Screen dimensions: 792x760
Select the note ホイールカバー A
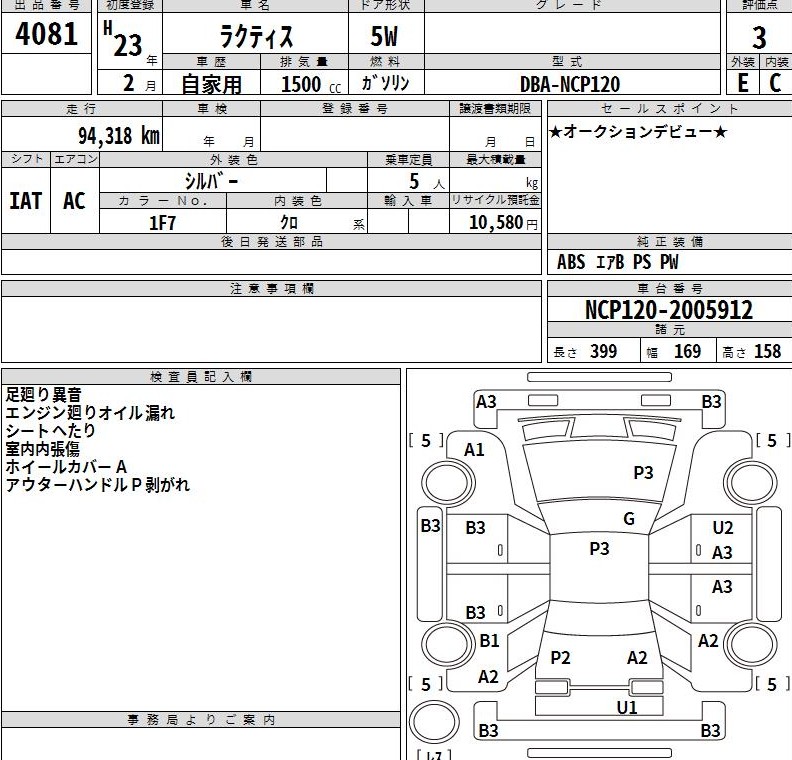click(x=66, y=467)
